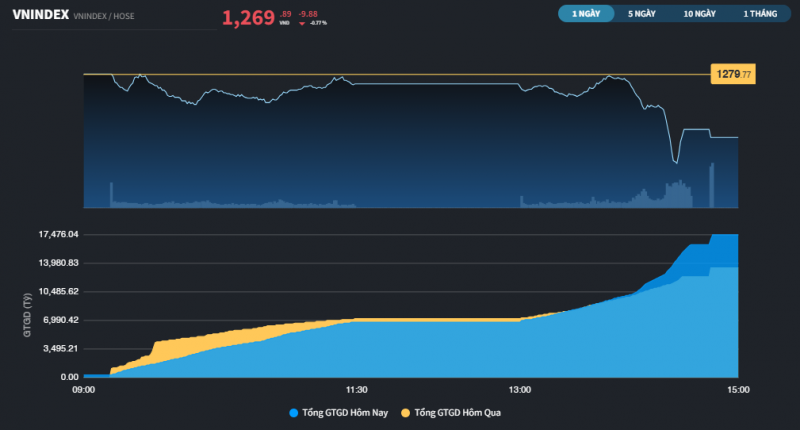This screenshot has width=800, height=430.
Task: Click the bold VNINDEX title
Action: [40, 15]
